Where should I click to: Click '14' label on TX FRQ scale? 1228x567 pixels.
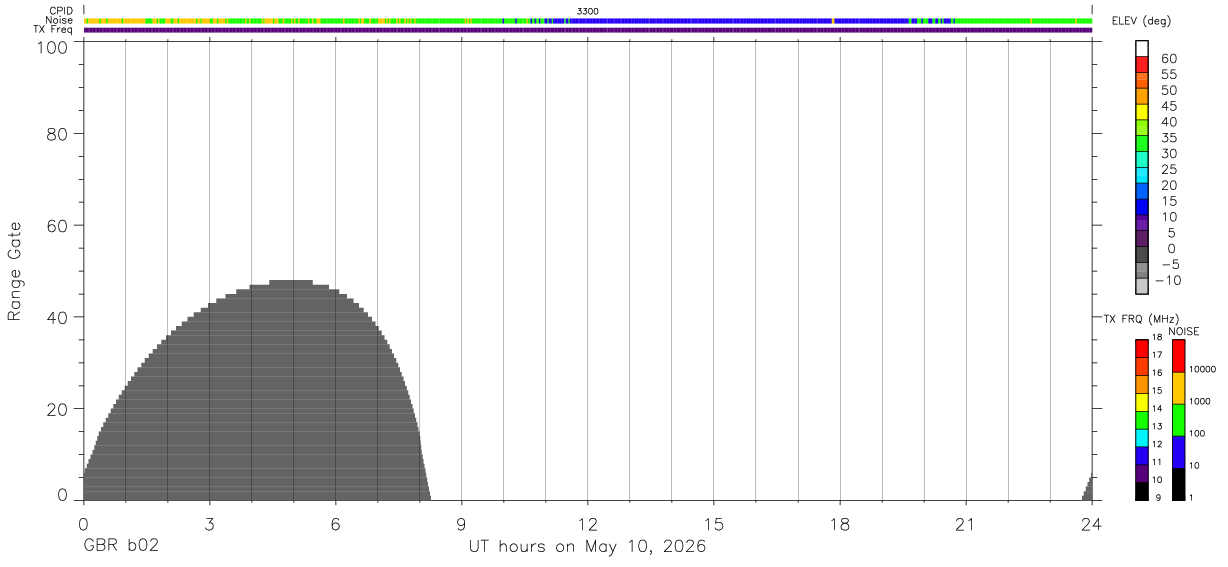click(1157, 408)
